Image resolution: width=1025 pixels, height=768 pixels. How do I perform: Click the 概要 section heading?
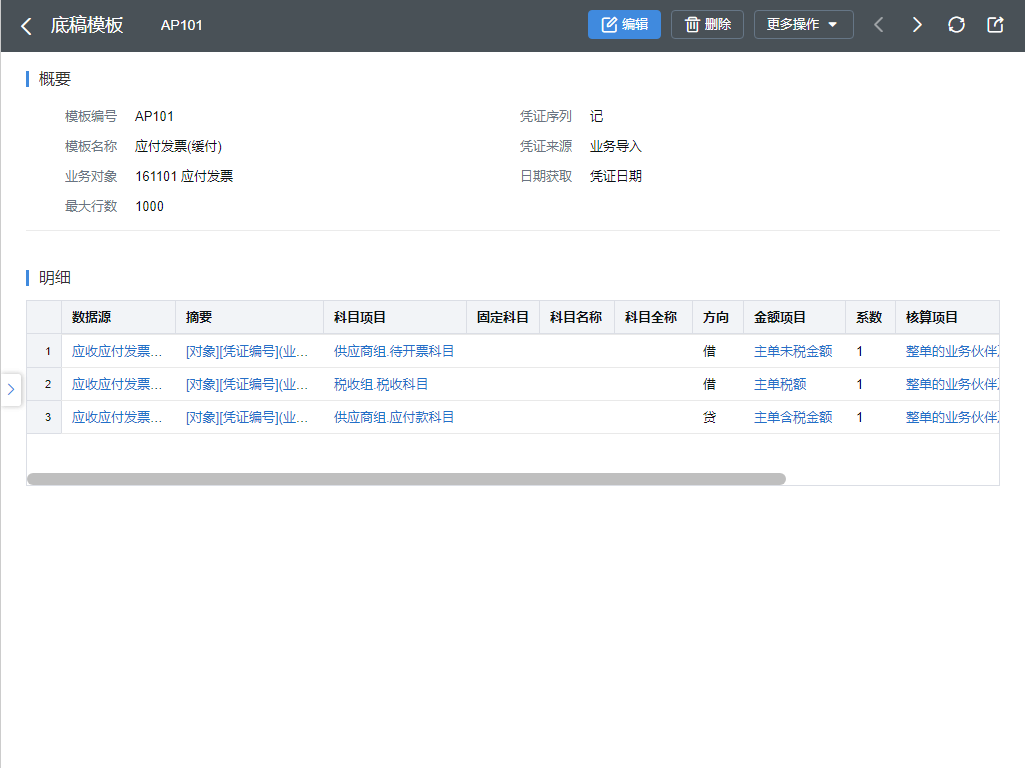[54, 79]
